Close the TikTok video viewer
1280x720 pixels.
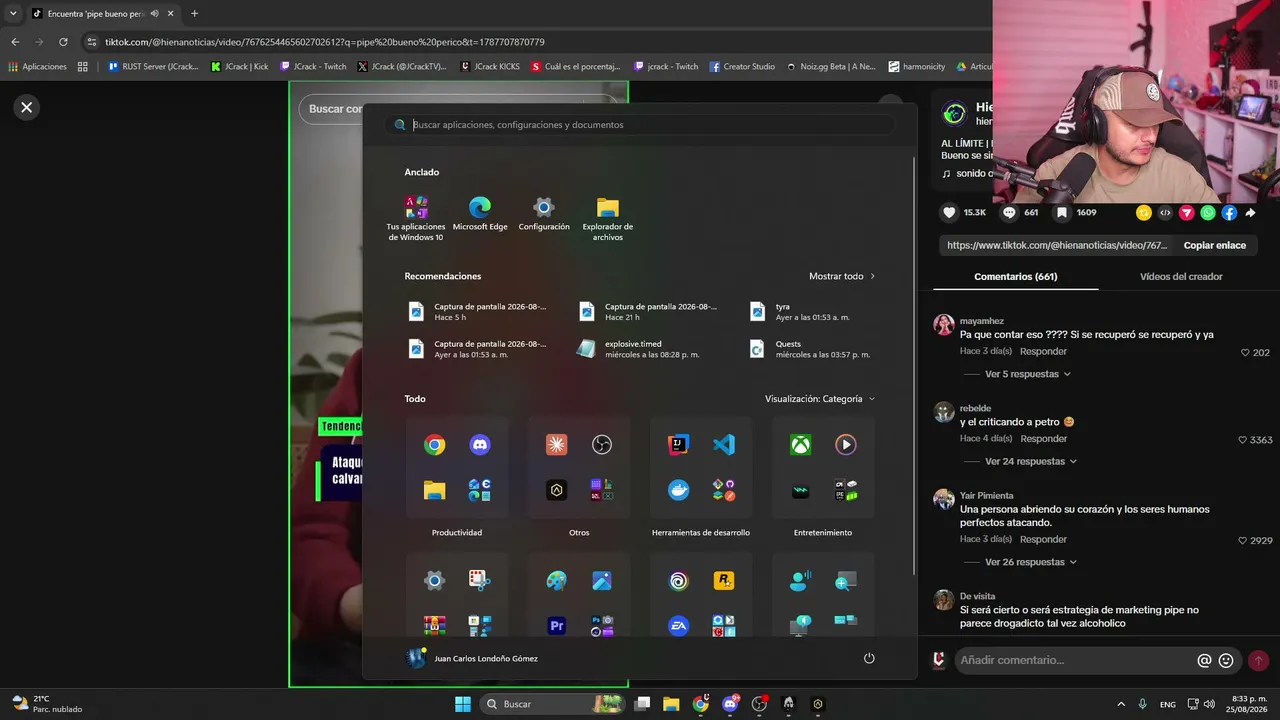pyautogui.click(x=27, y=107)
